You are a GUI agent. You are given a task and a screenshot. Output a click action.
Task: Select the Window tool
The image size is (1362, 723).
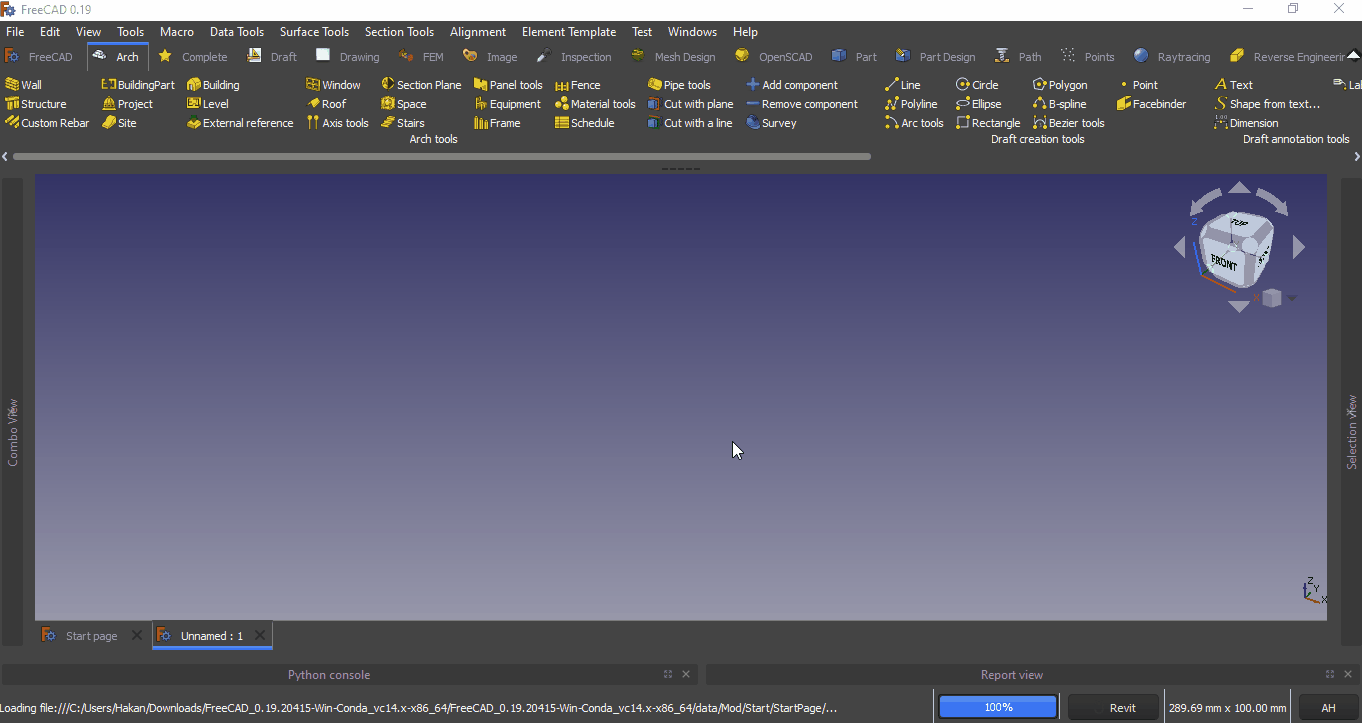point(333,85)
